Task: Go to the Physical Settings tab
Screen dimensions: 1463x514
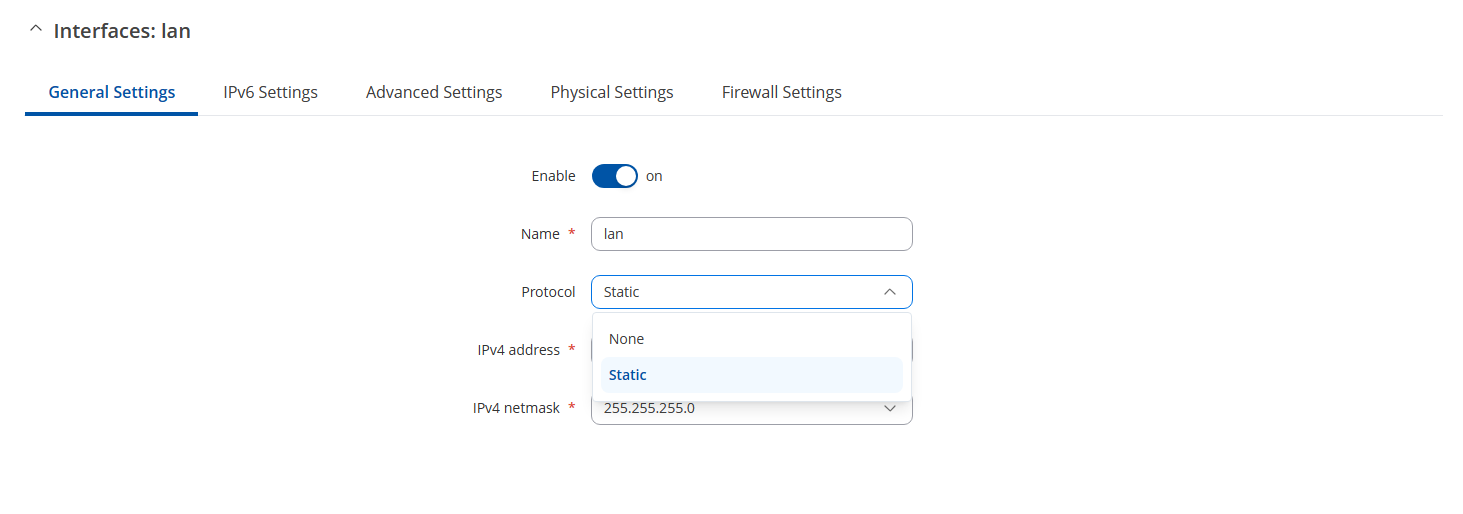Action: click(612, 92)
